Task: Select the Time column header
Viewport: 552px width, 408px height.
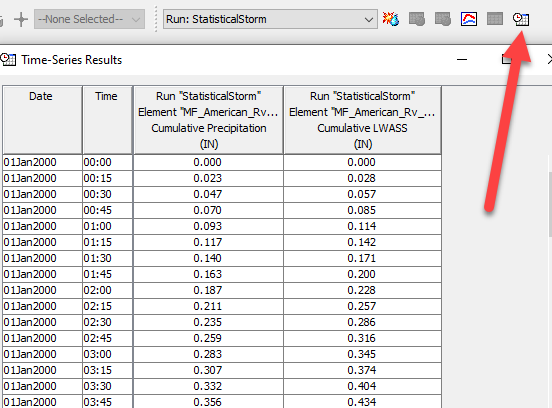Action: click(107, 120)
